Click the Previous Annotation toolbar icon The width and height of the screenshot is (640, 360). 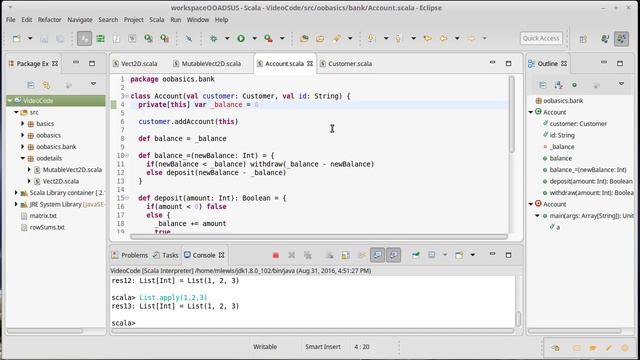pos(398,38)
